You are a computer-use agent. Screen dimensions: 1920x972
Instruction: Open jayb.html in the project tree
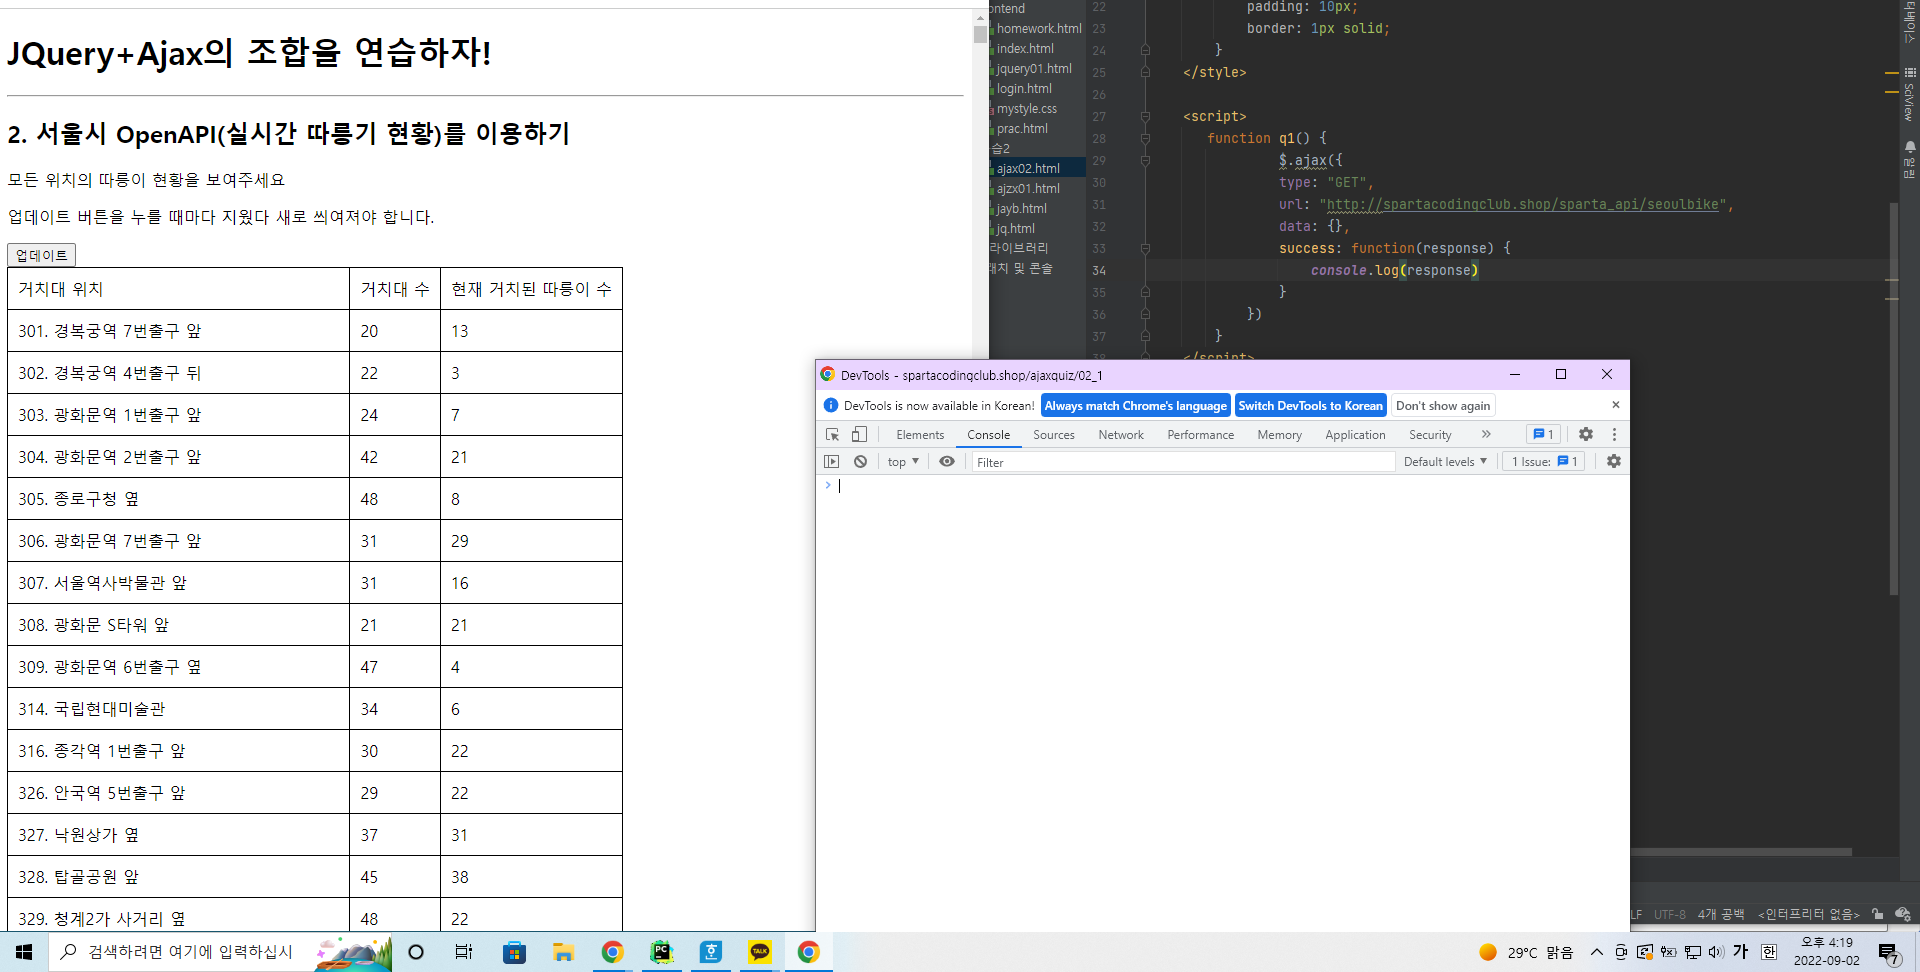click(x=1022, y=208)
